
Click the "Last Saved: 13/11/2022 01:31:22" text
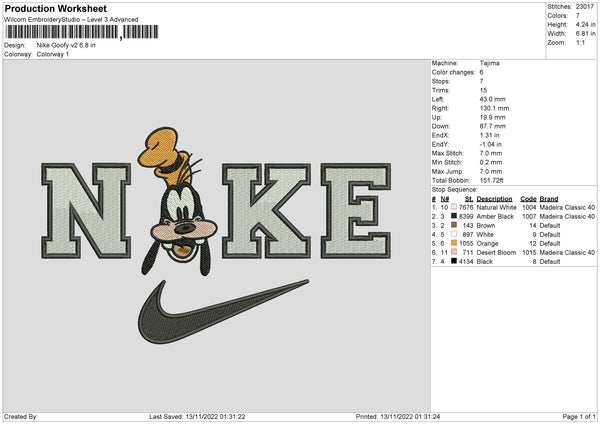(197, 417)
